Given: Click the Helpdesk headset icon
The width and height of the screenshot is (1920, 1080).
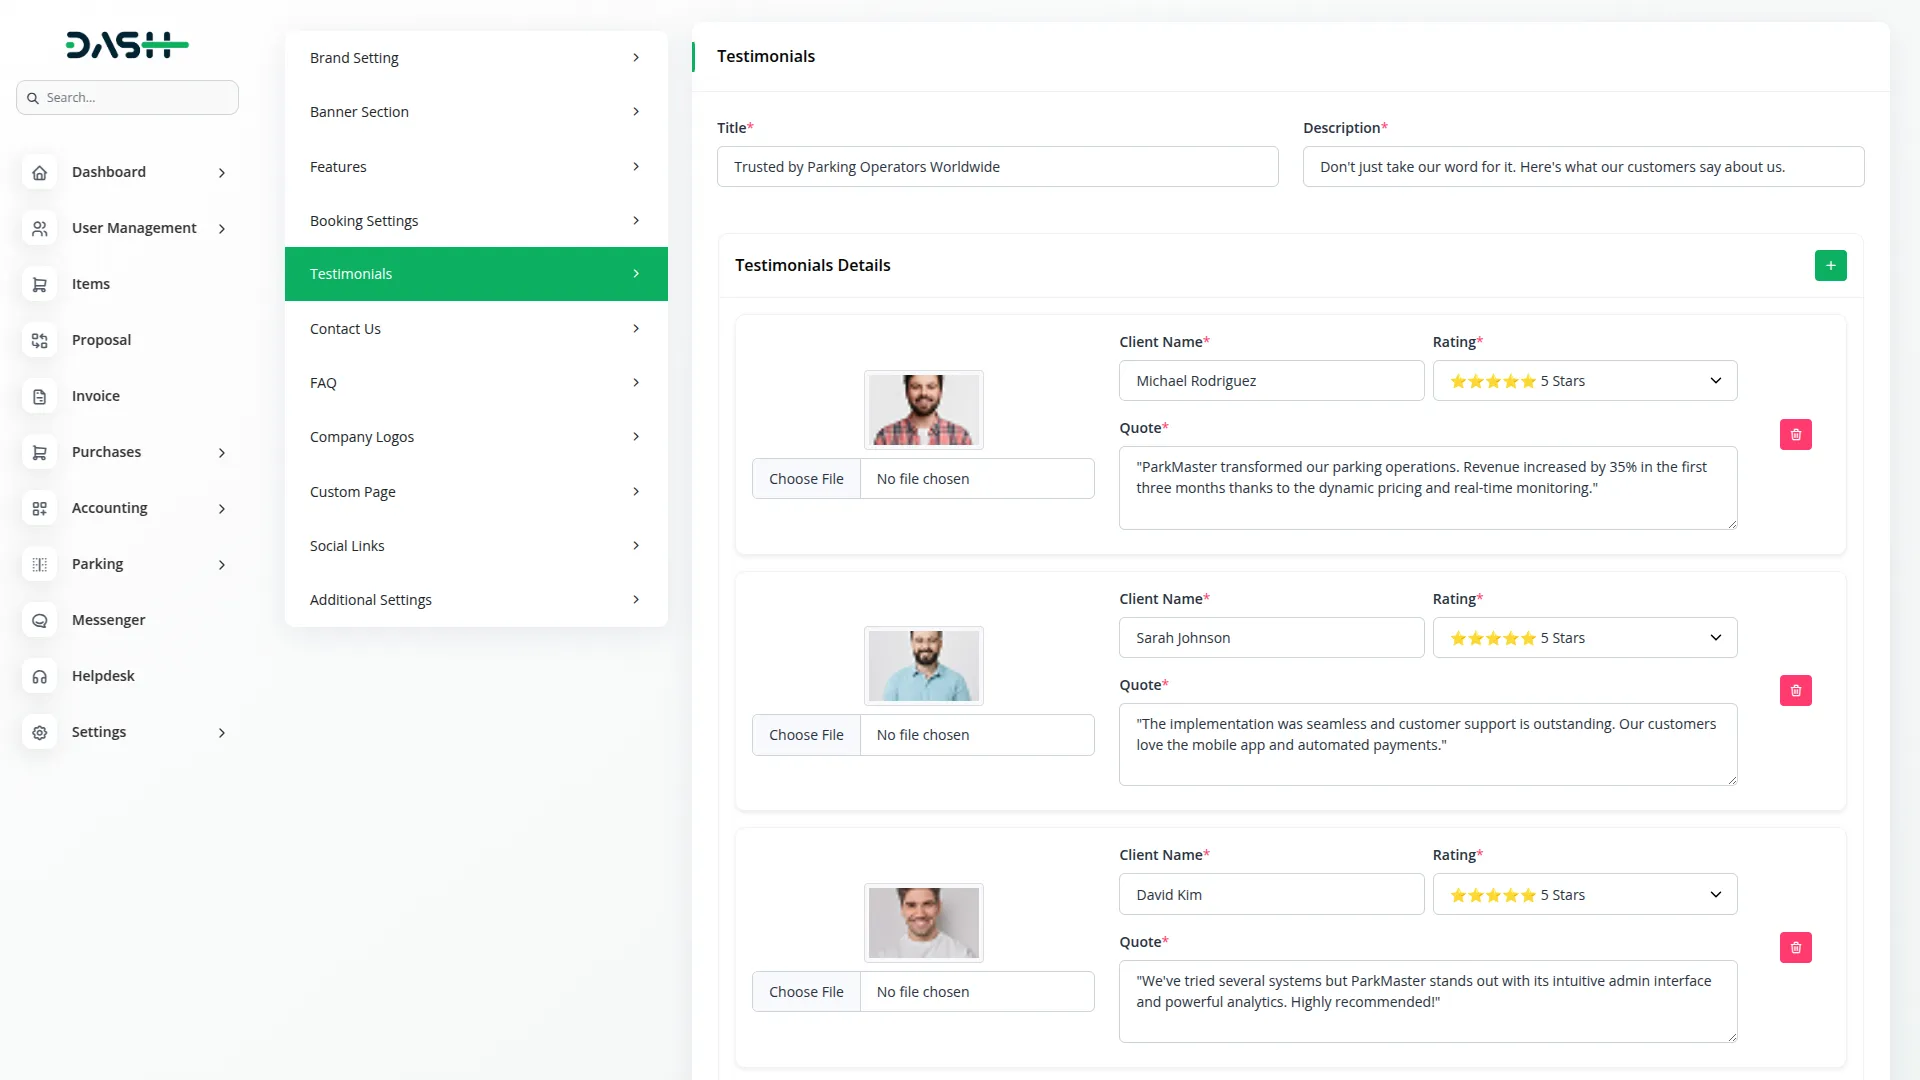Looking at the screenshot, I should point(39,676).
